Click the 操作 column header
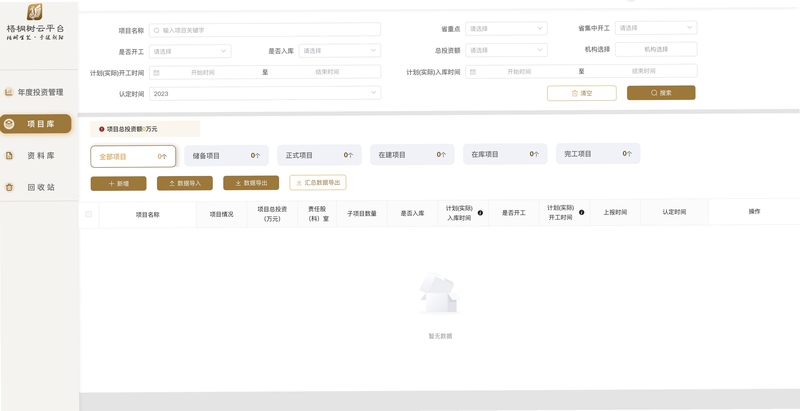 754,211
